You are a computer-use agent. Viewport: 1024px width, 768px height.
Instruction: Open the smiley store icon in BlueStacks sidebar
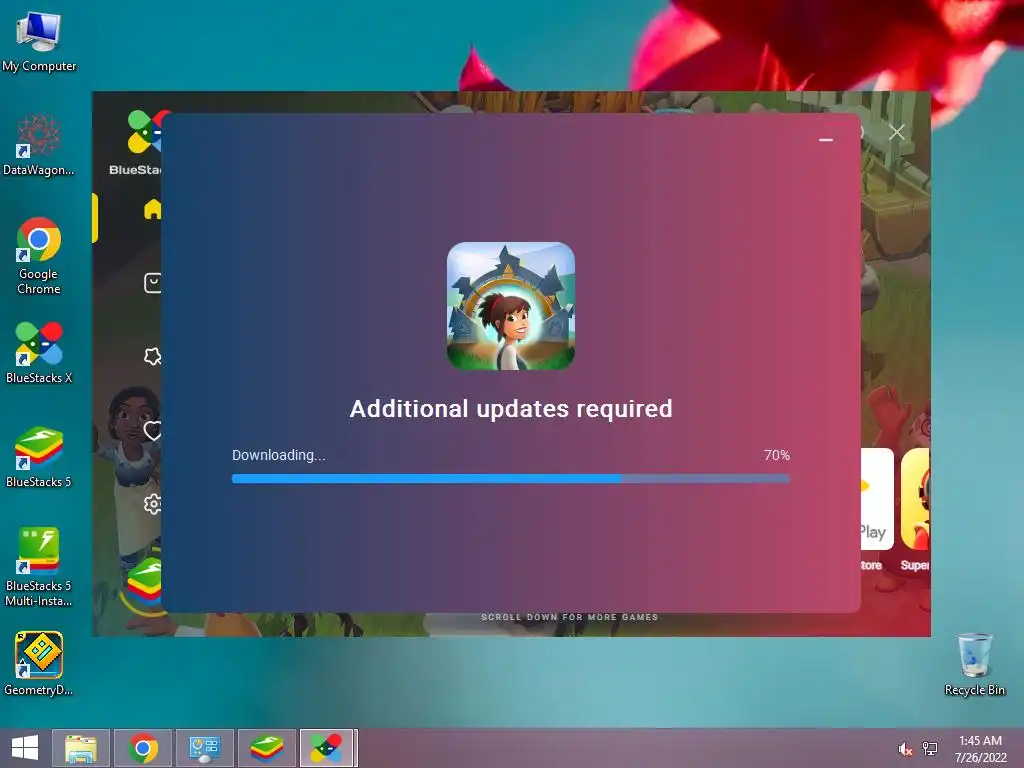tap(153, 283)
